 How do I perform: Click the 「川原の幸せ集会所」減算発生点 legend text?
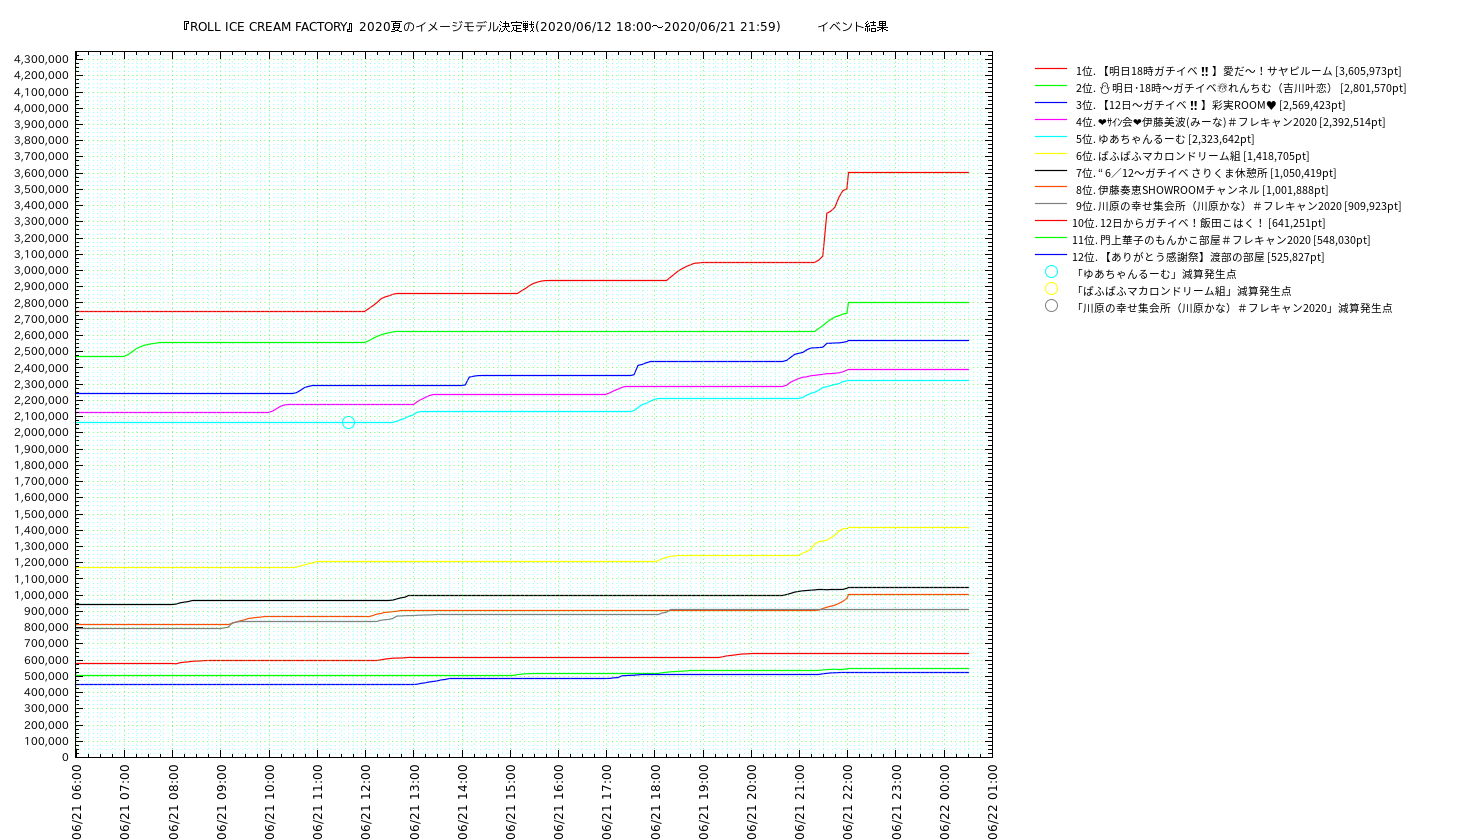tap(1233, 308)
